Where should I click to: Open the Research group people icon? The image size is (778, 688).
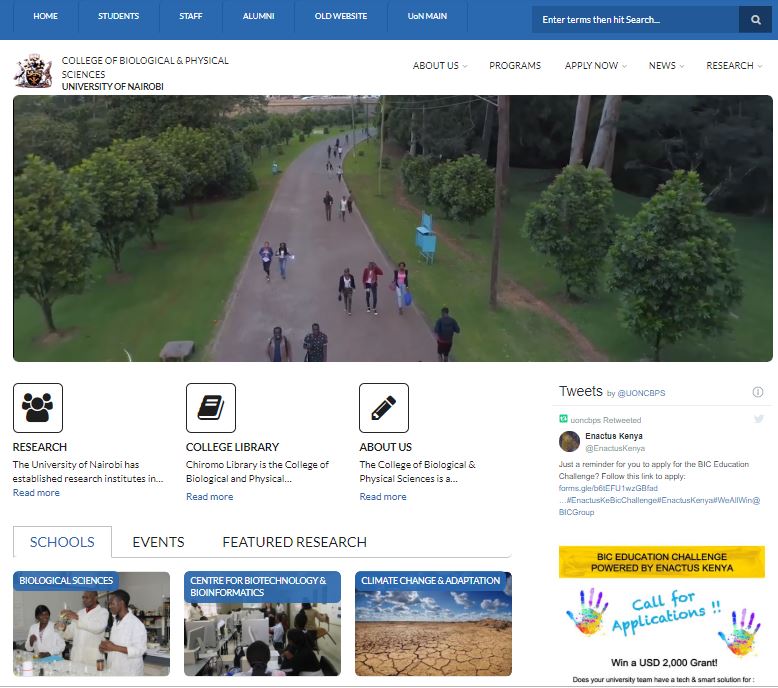click(38, 408)
